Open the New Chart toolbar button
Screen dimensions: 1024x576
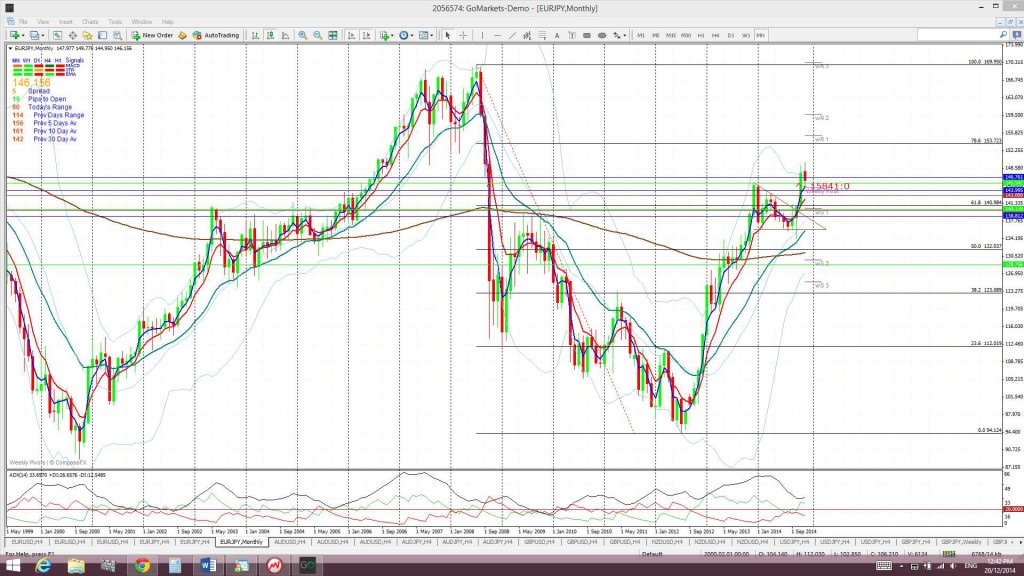(15, 35)
